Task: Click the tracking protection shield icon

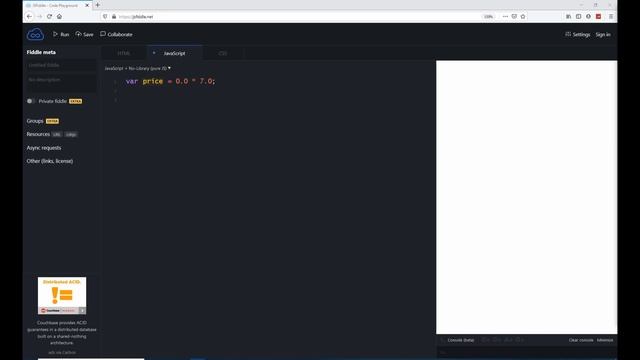Action: pos(105,16)
